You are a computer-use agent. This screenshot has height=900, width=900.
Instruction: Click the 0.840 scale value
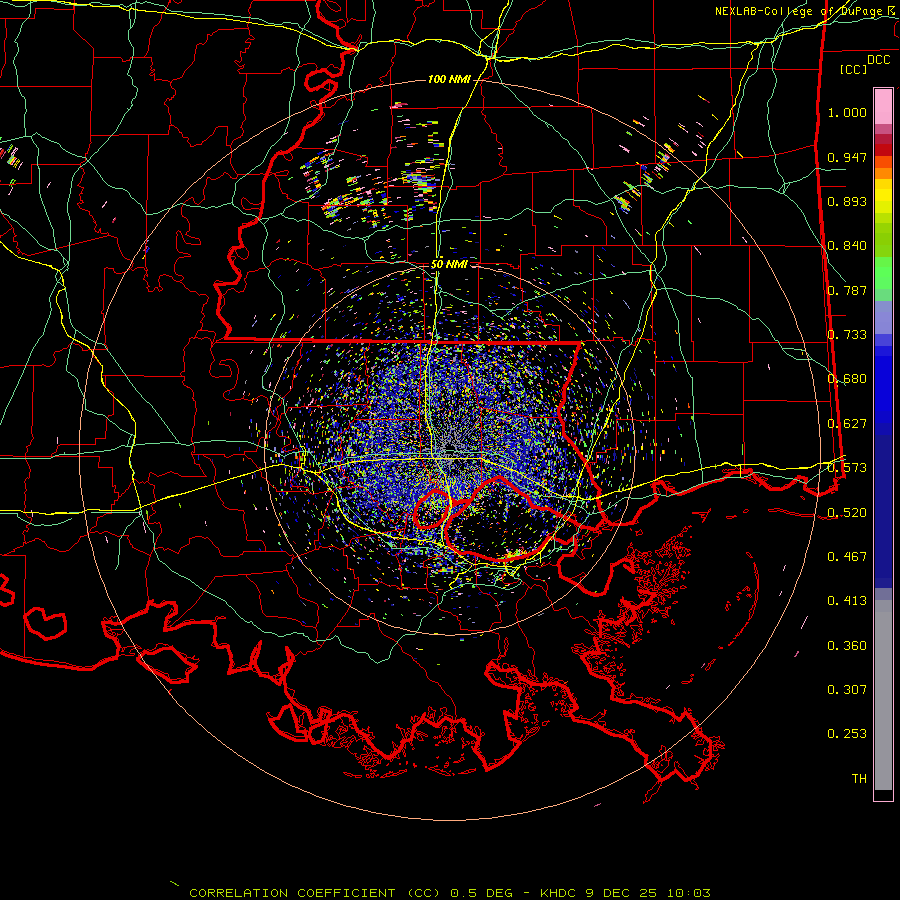point(847,246)
